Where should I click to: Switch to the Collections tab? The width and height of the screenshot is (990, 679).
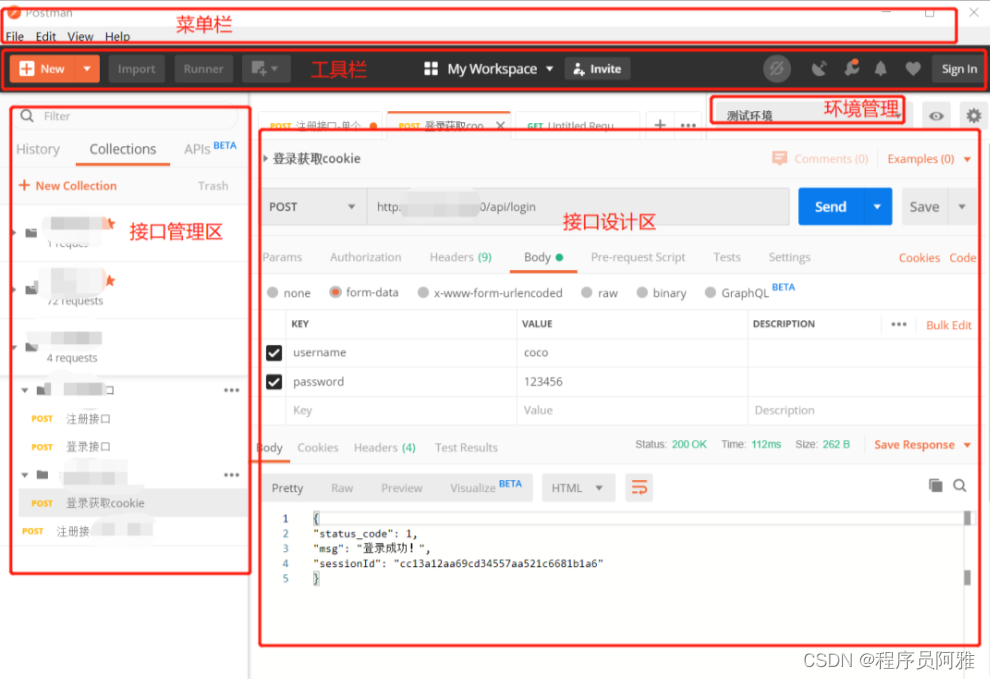[122, 149]
